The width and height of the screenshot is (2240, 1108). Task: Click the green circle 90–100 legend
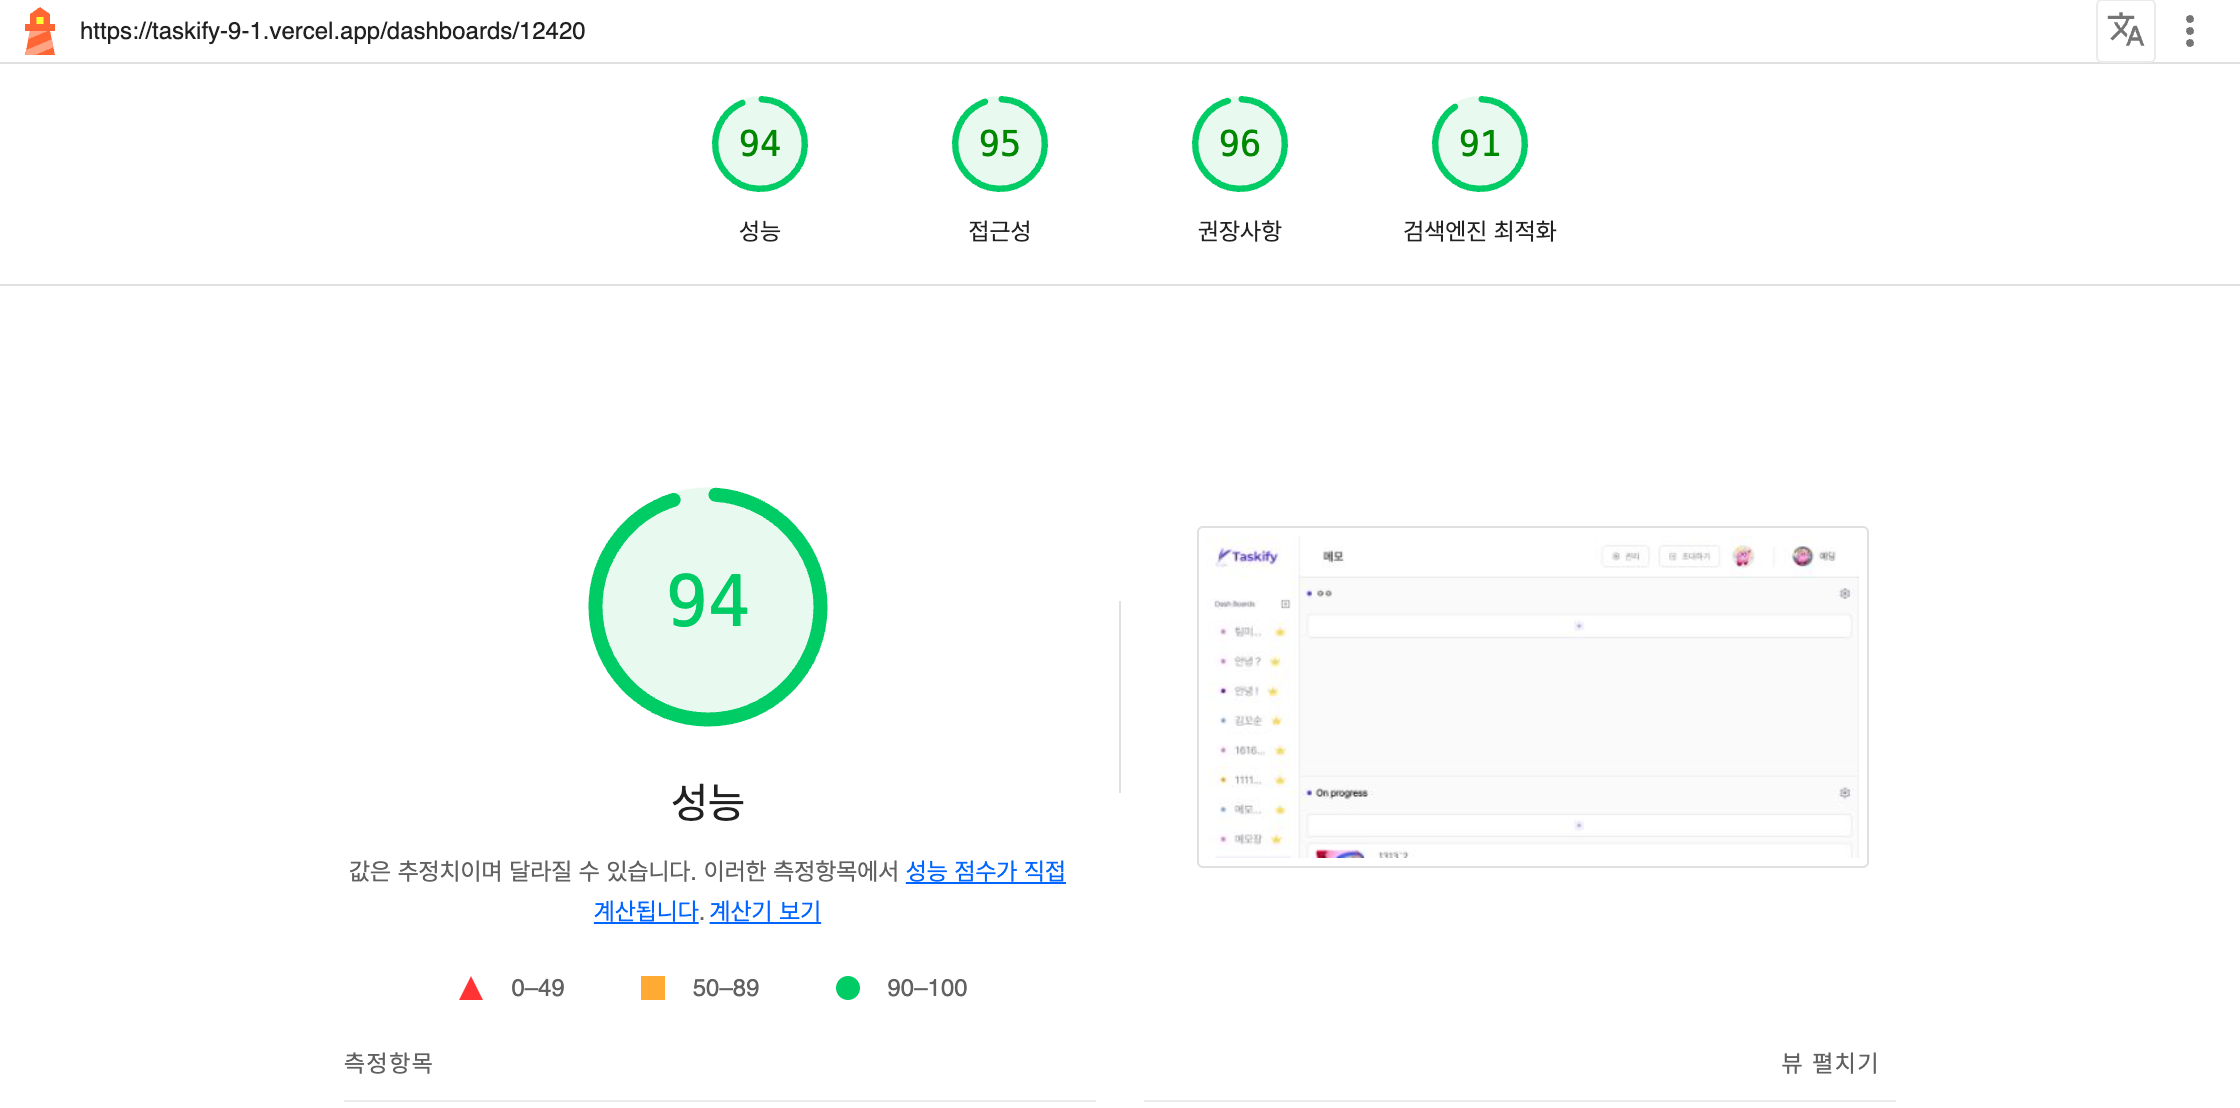pyautogui.click(x=848, y=988)
